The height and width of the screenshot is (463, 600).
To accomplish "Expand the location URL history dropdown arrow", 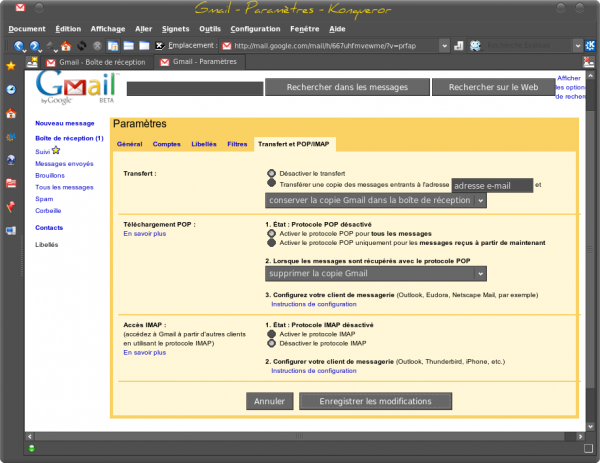I will pos(444,46).
